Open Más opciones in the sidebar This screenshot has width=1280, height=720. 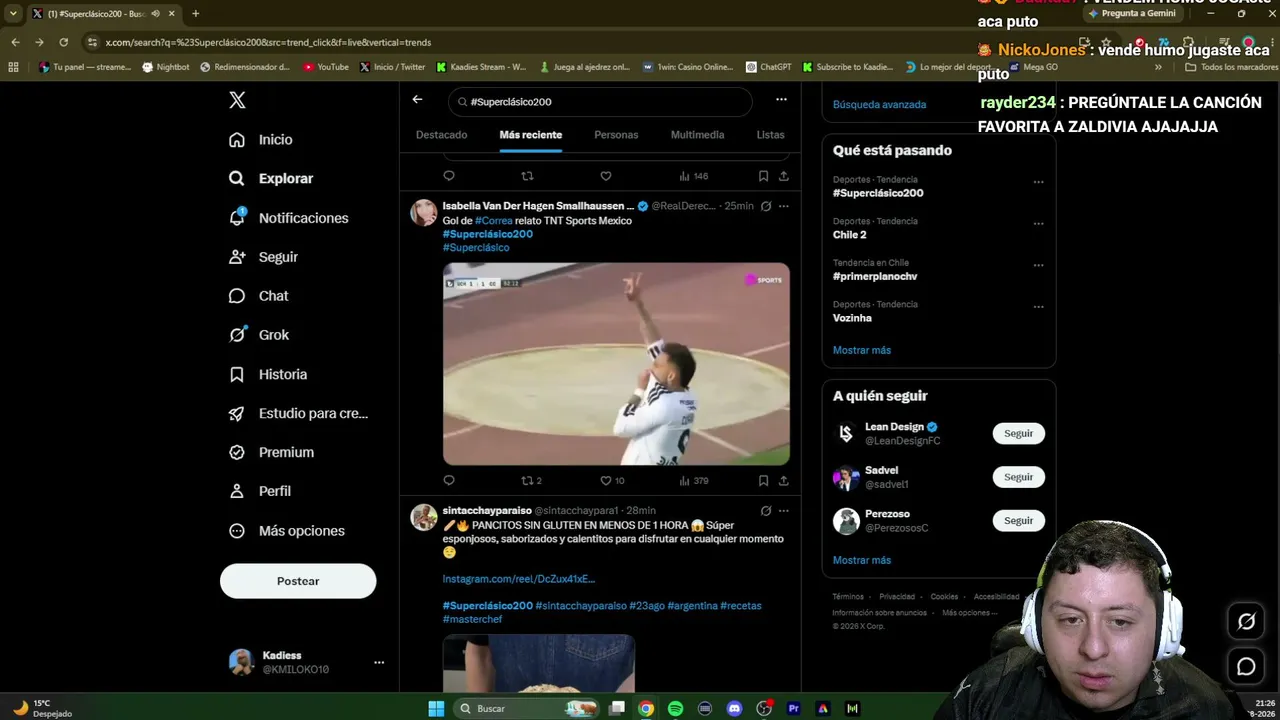[x=286, y=531]
